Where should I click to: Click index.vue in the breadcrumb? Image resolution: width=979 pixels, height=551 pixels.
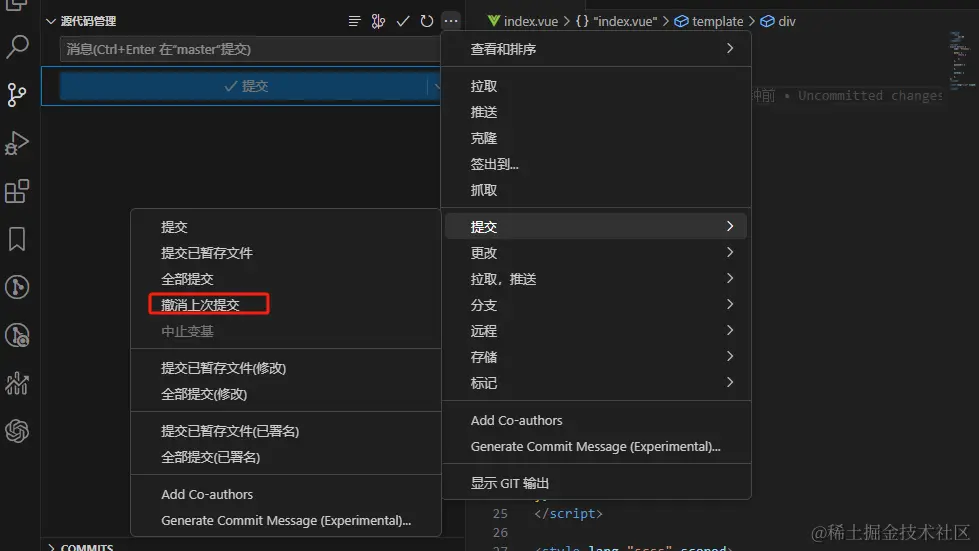[530, 21]
